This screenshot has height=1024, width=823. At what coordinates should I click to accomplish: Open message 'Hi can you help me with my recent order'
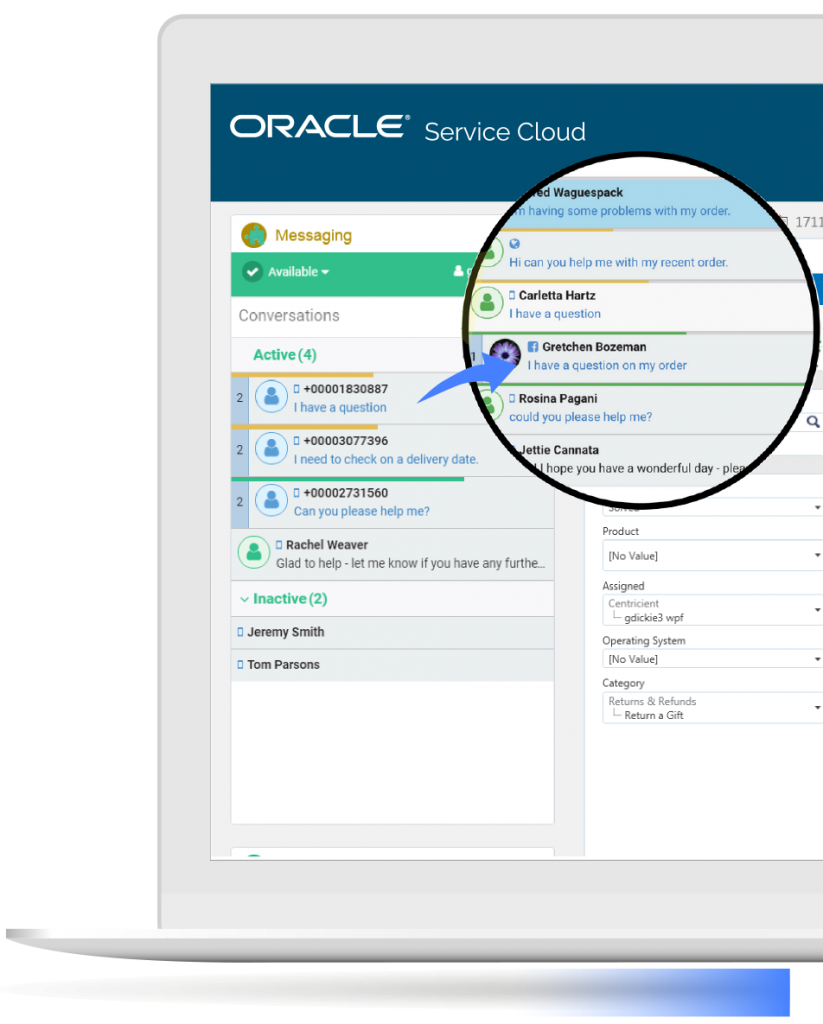[x=618, y=263]
